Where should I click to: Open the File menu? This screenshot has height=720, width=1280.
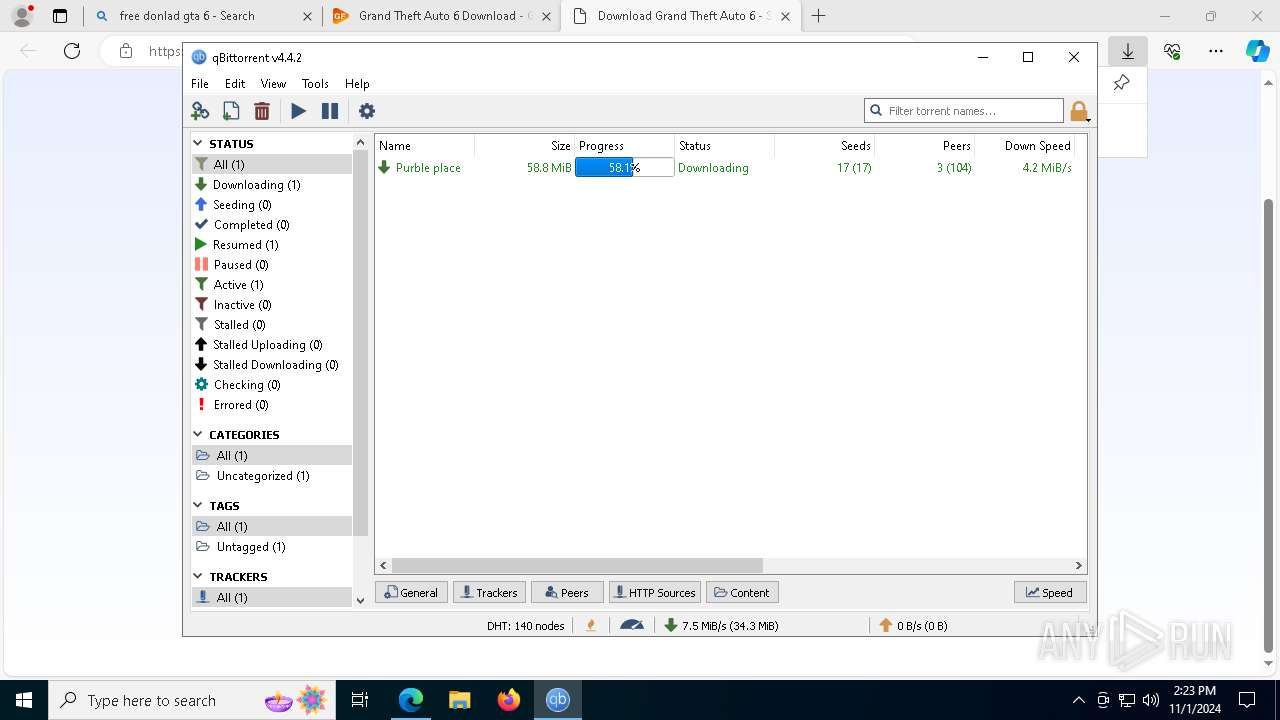[200, 84]
